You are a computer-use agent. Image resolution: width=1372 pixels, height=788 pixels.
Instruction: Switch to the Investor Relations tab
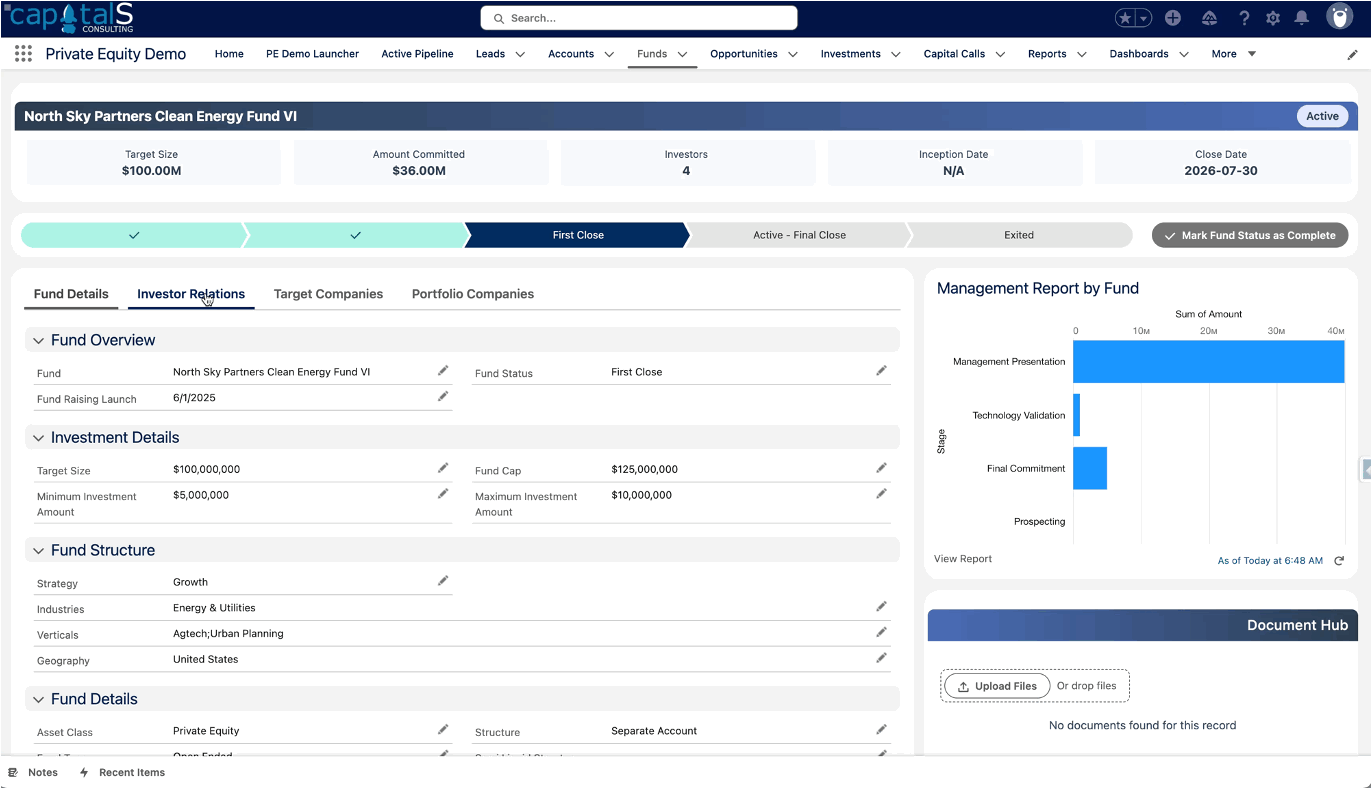(x=191, y=294)
